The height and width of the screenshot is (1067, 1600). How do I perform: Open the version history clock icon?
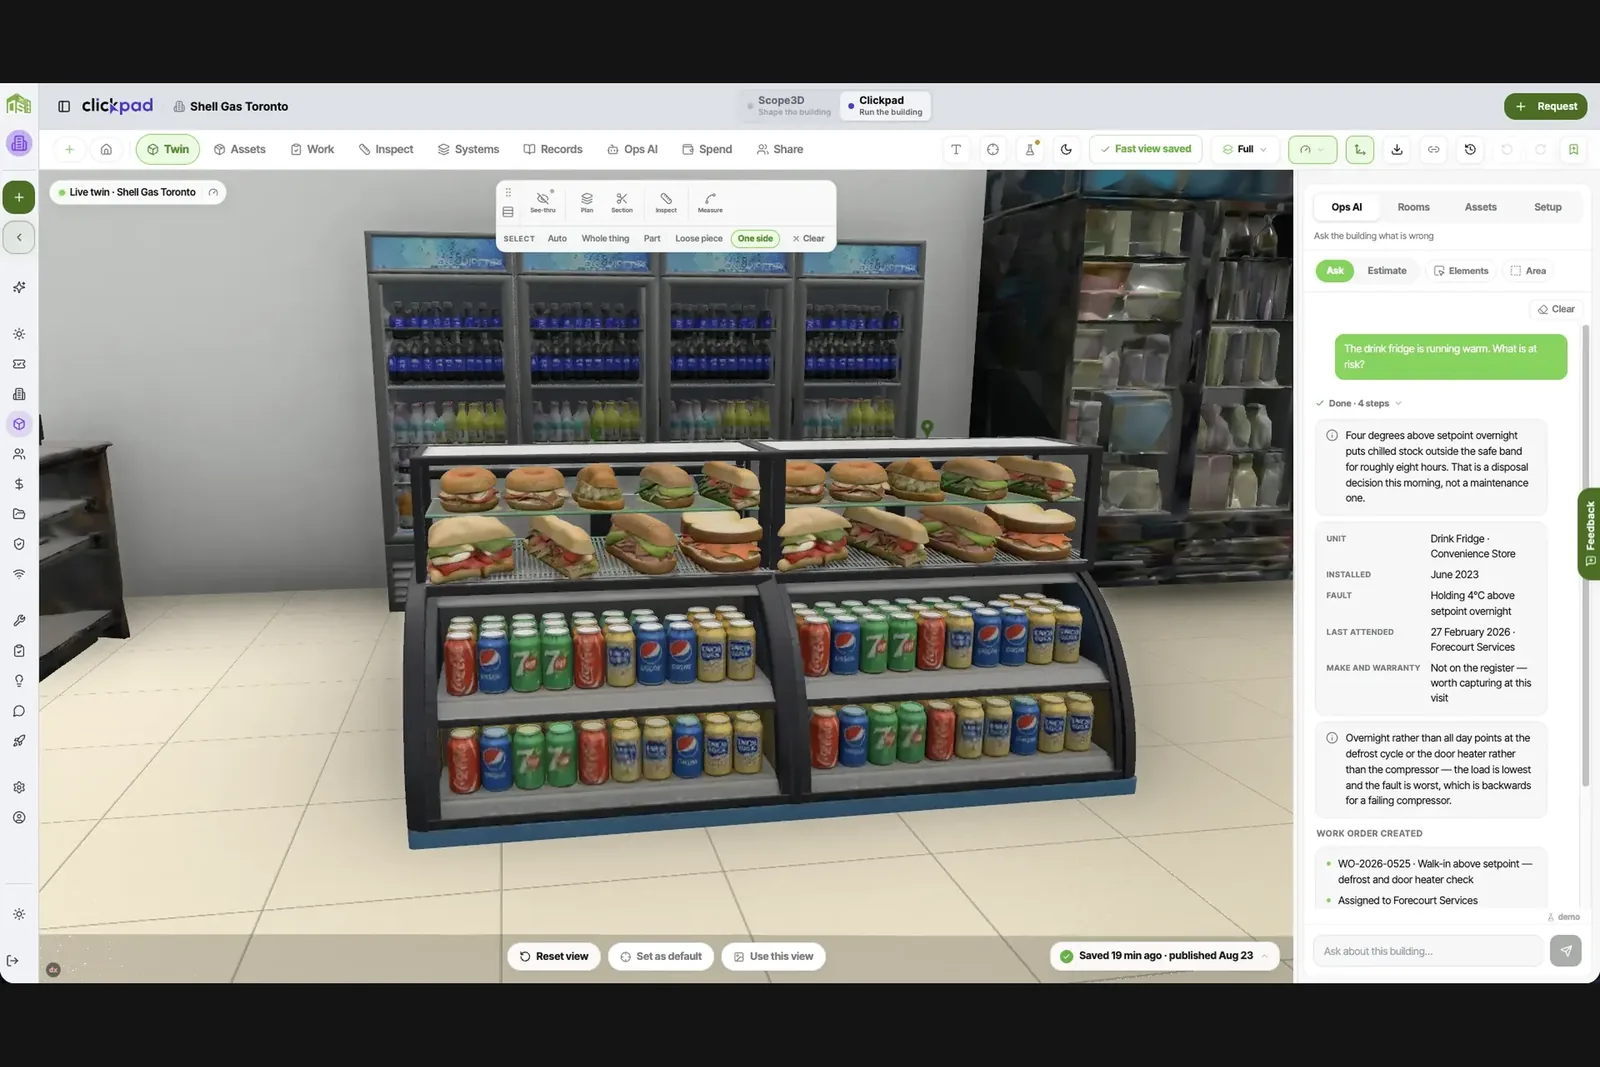[1470, 149]
